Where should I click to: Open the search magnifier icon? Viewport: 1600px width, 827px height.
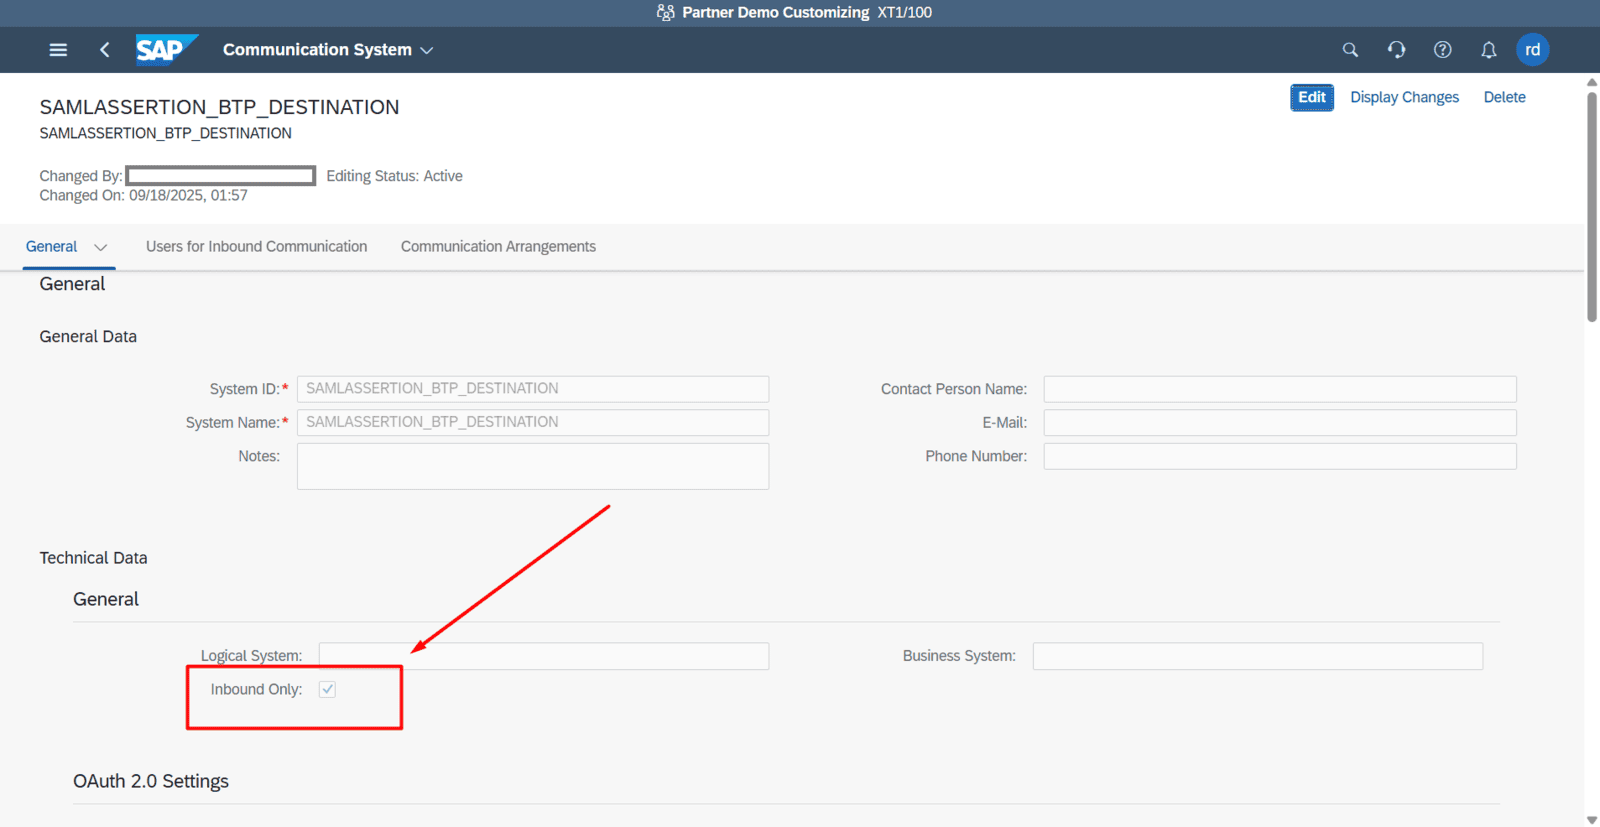(x=1350, y=50)
